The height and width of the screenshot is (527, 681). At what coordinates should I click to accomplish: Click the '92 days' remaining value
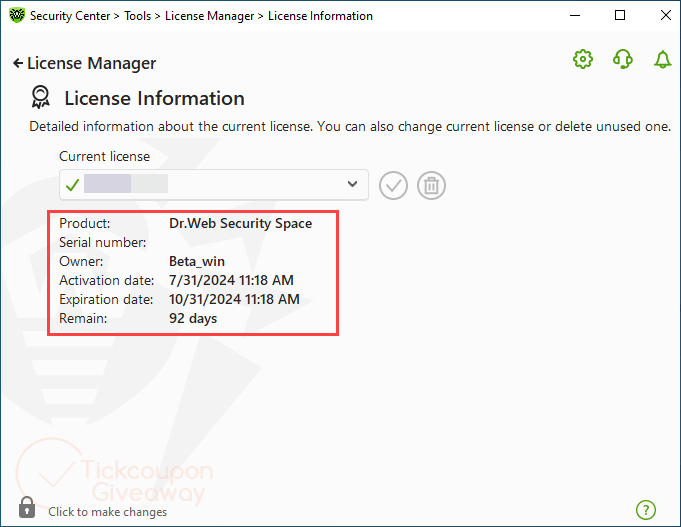(193, 318)
